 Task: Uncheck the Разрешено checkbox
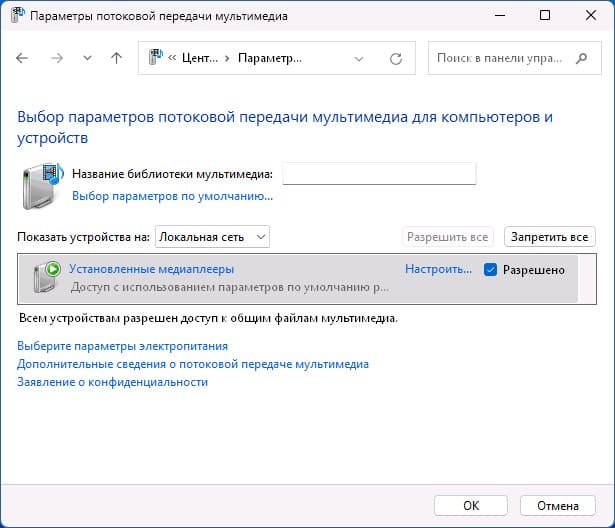(x=490, y=269)
